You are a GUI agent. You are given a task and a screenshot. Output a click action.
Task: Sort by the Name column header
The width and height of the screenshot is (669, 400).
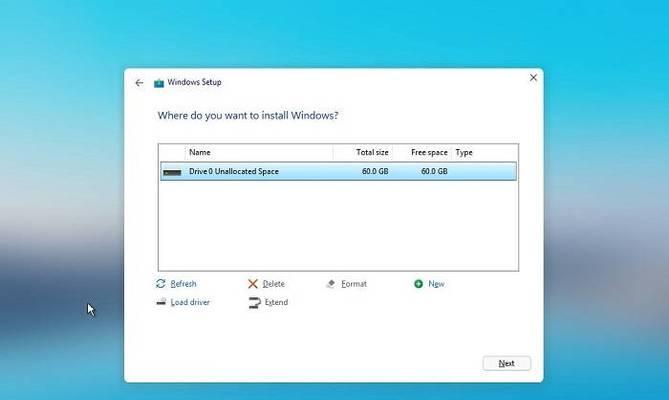[200, 152]
